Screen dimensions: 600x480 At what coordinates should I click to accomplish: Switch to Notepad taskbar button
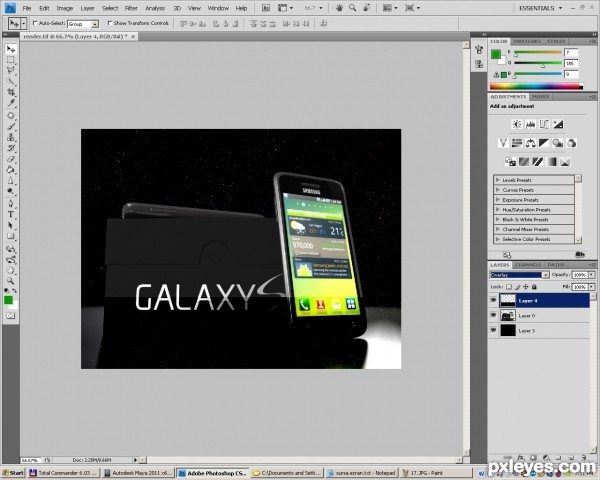coord(362,473)
